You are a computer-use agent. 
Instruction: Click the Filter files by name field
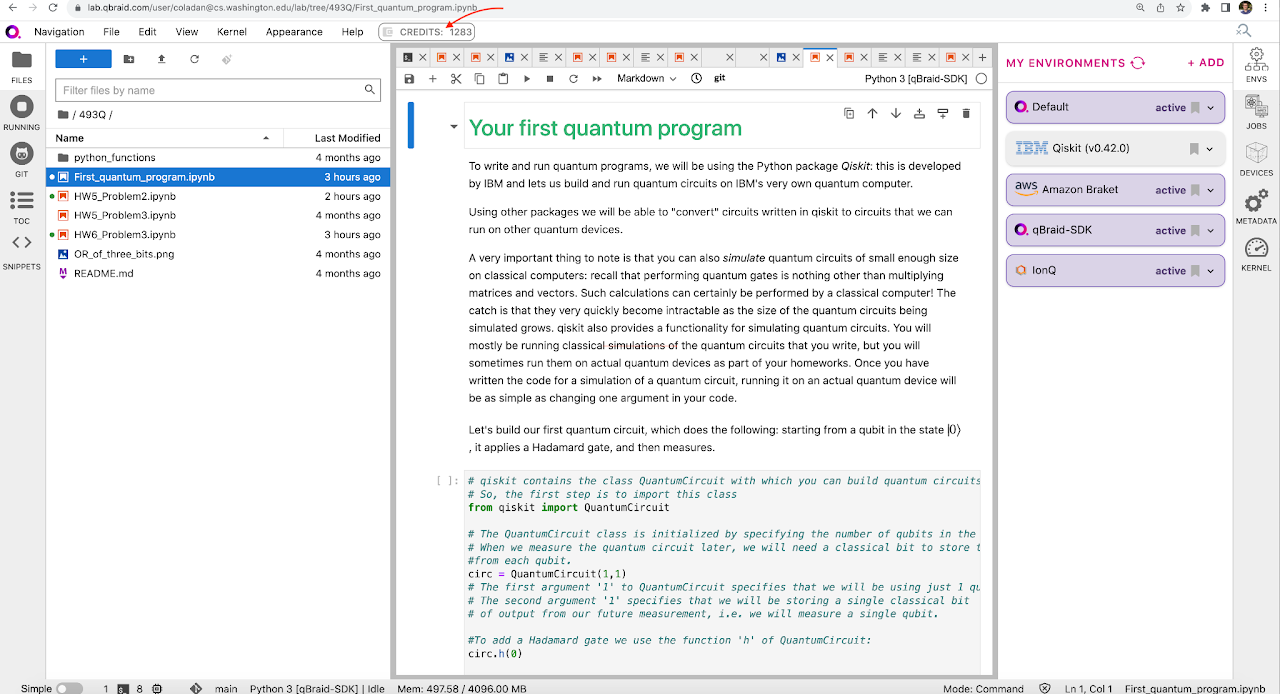[x=218, y=90]
